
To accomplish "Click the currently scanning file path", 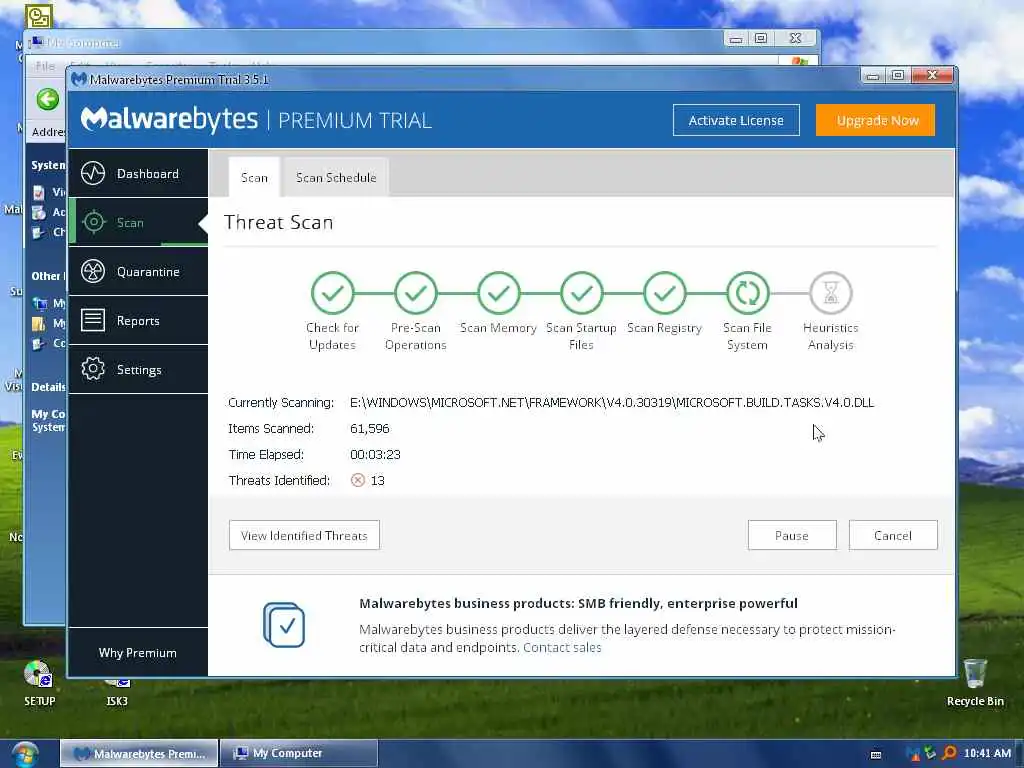I will (x=612, y=403).
